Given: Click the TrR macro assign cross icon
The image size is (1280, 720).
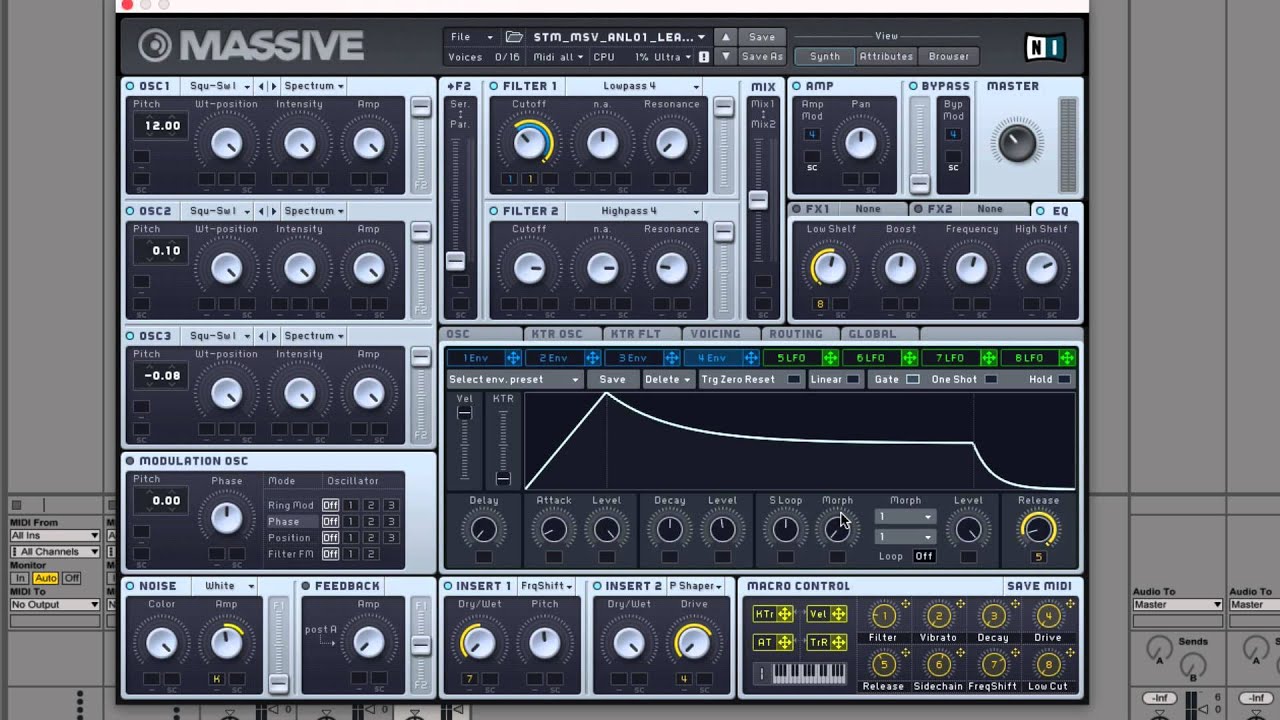Looking at the screenshot, I should [838, 642].
